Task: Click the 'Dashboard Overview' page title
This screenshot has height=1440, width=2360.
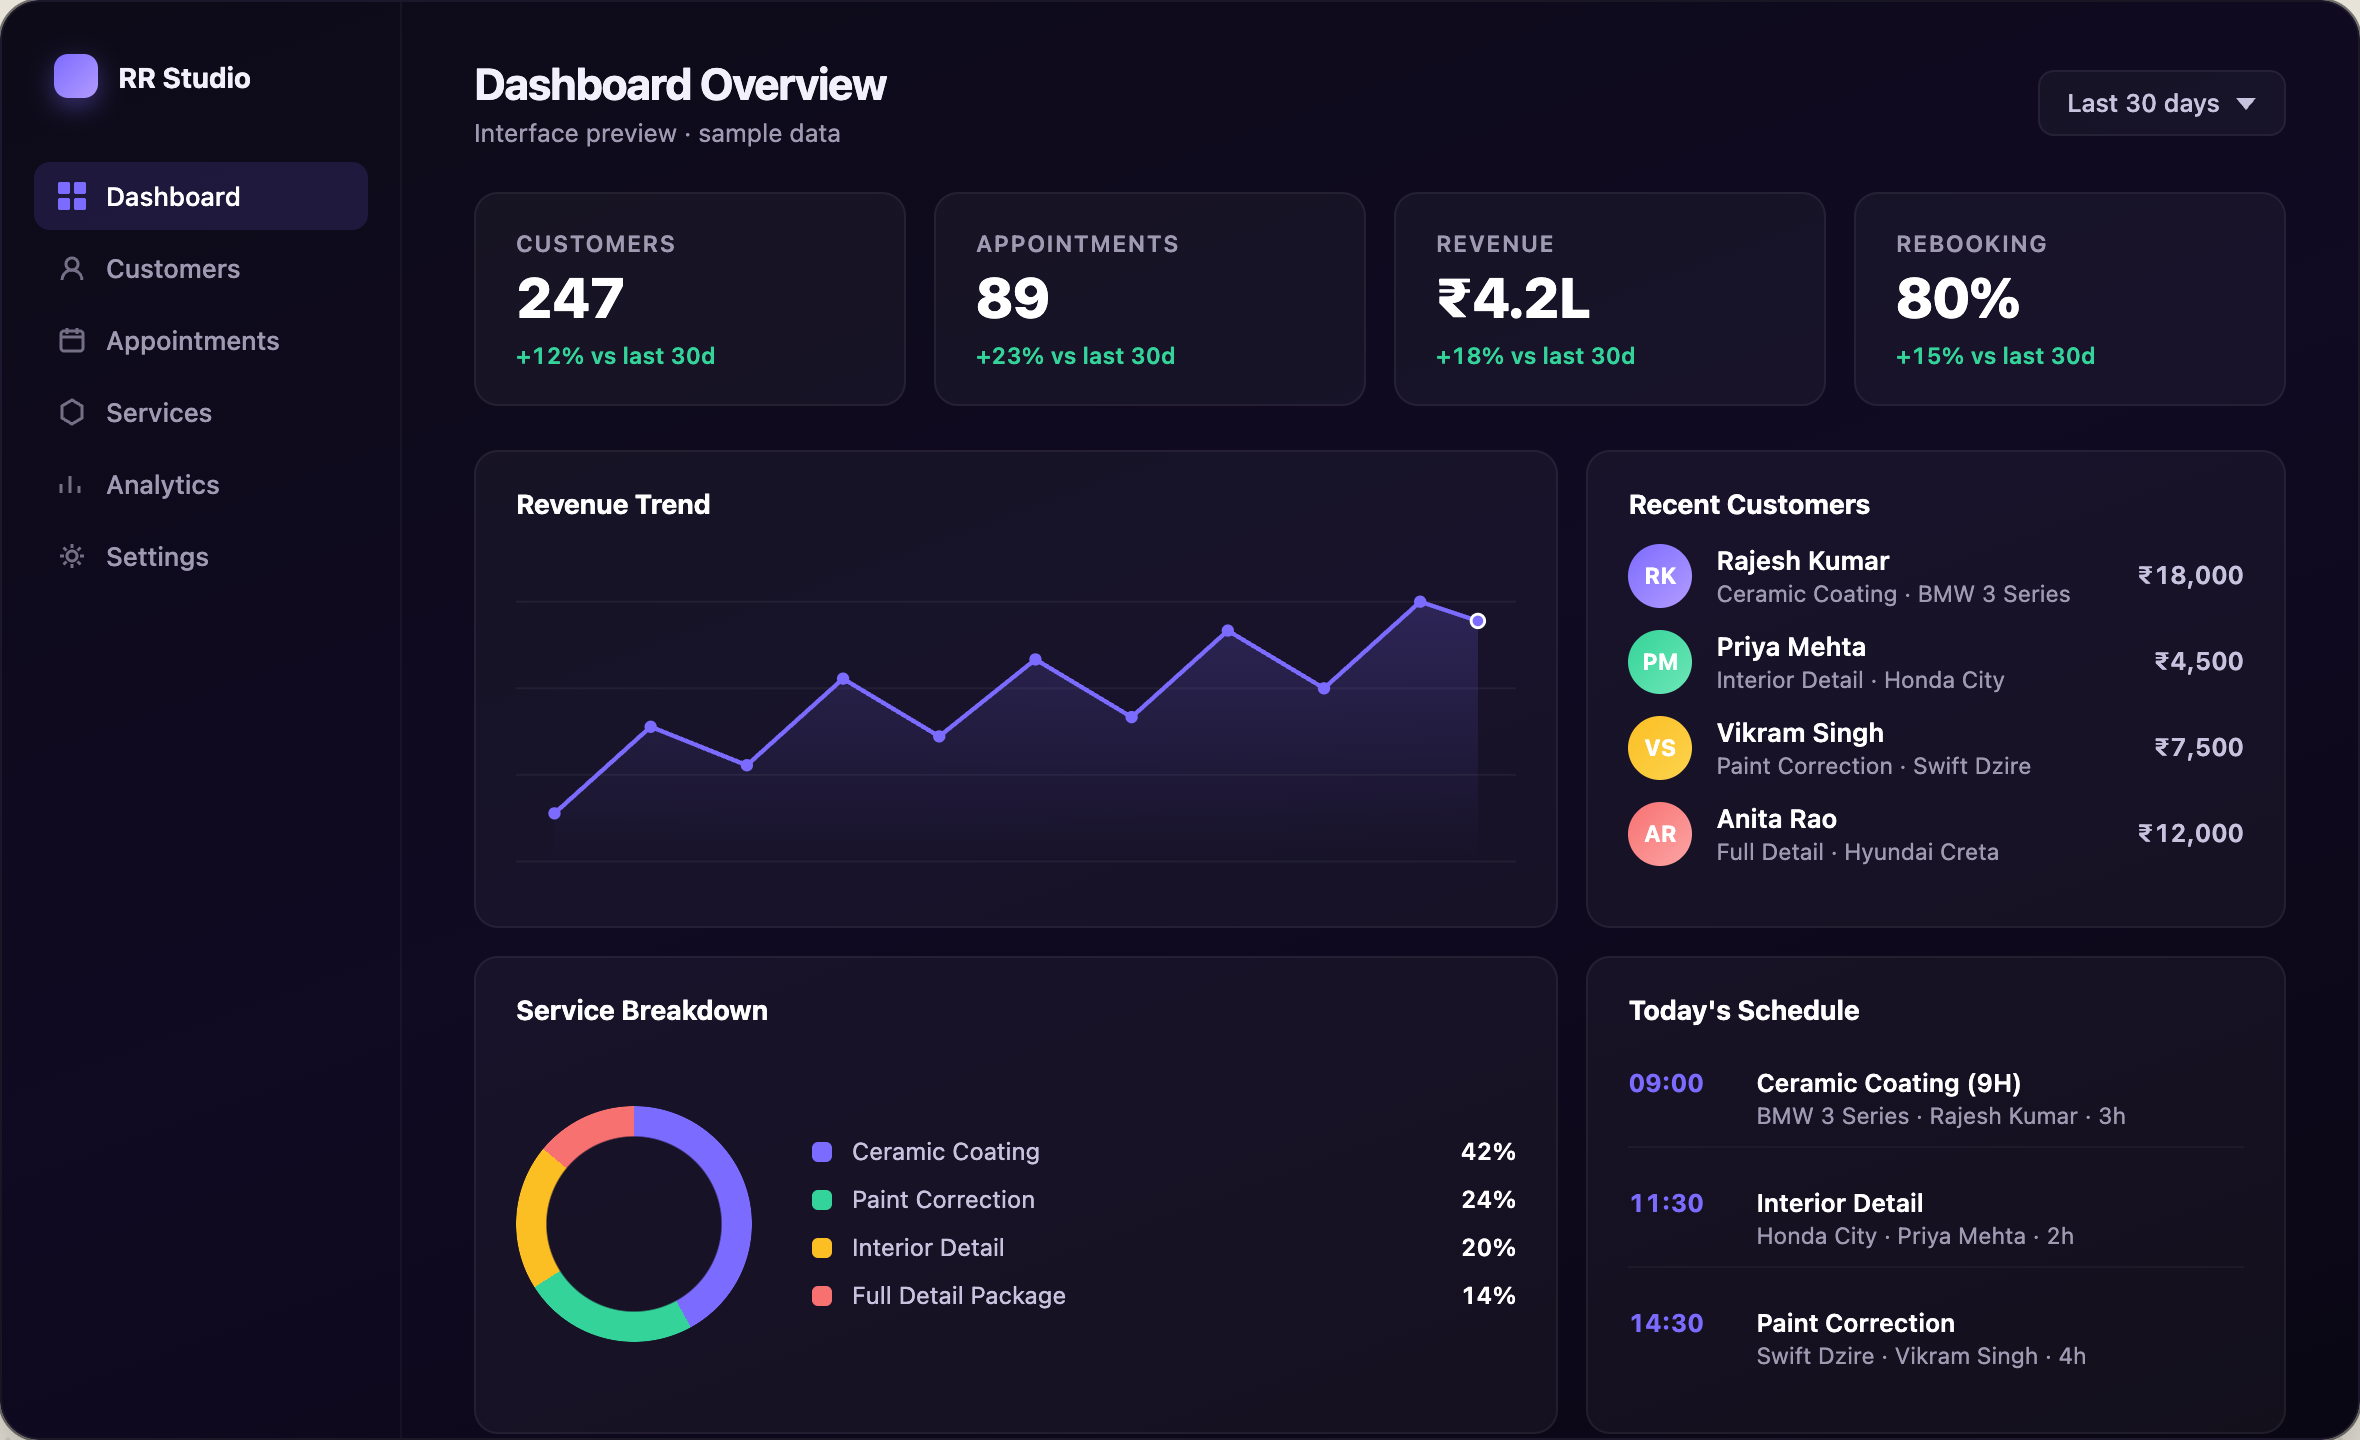Action: point(680,85)
